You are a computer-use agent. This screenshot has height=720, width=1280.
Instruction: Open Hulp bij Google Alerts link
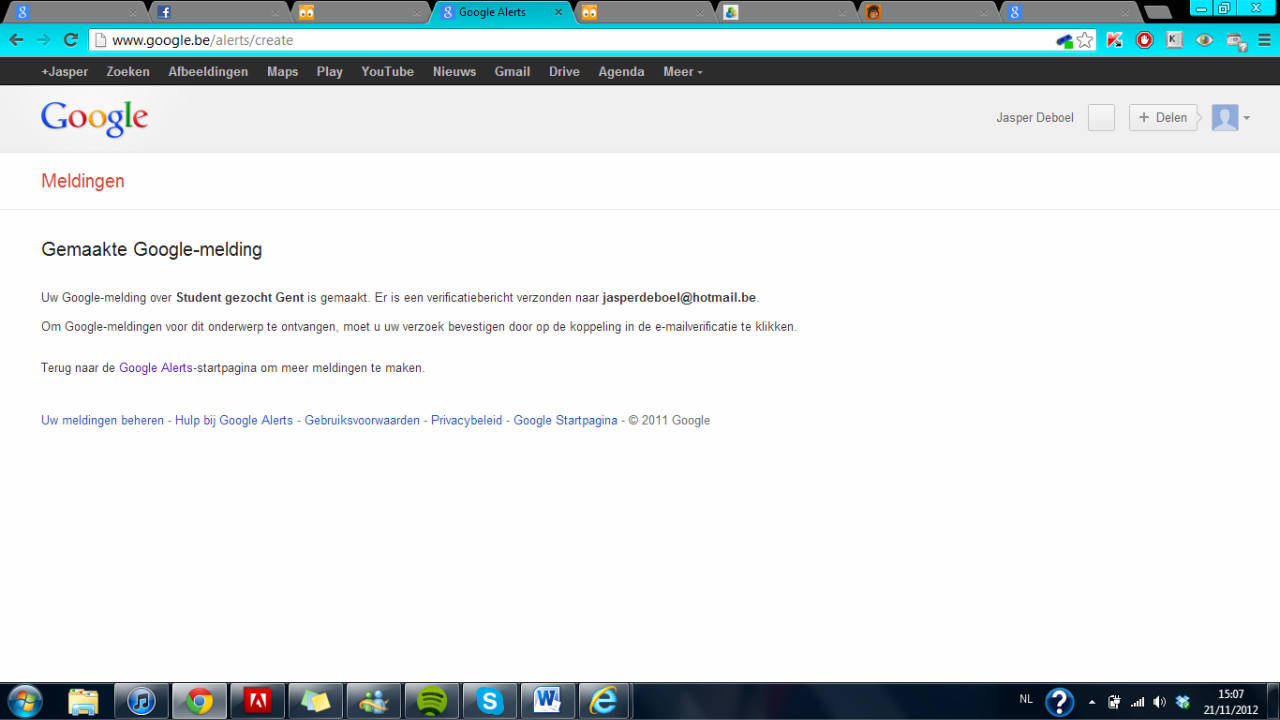click(234, 421)
